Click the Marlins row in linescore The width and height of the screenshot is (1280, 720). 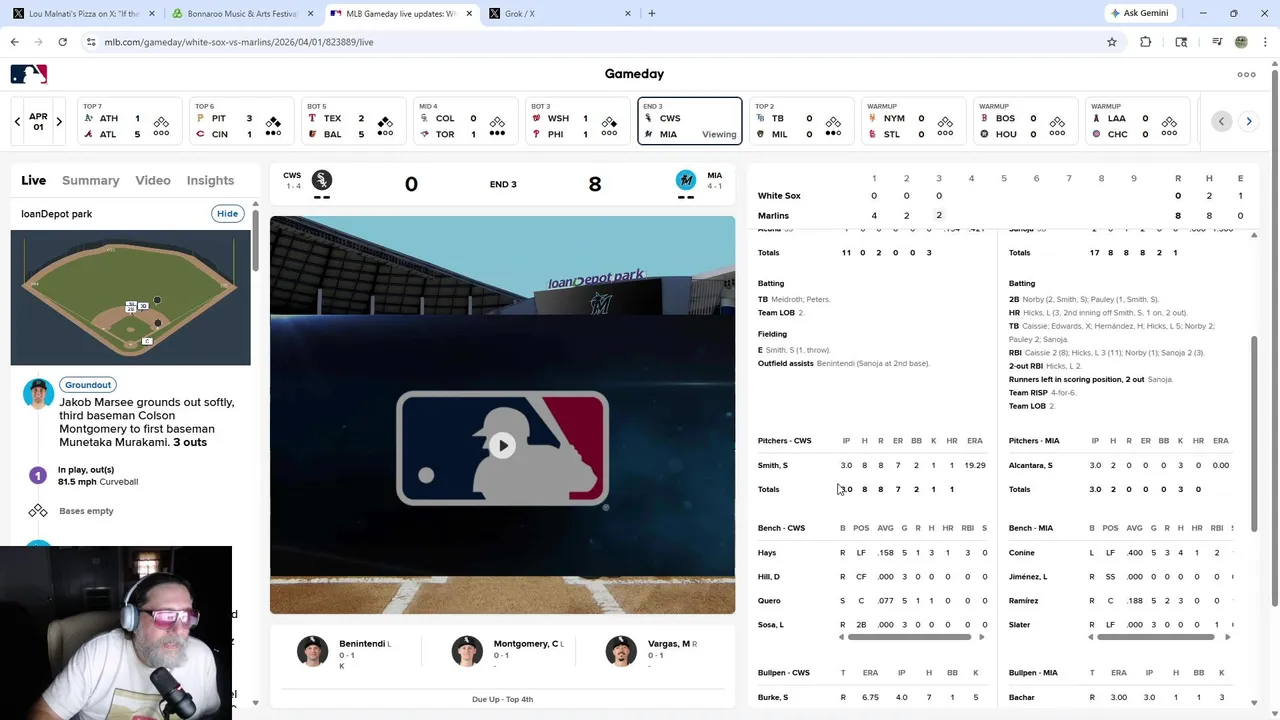(x=1003, y=216)
